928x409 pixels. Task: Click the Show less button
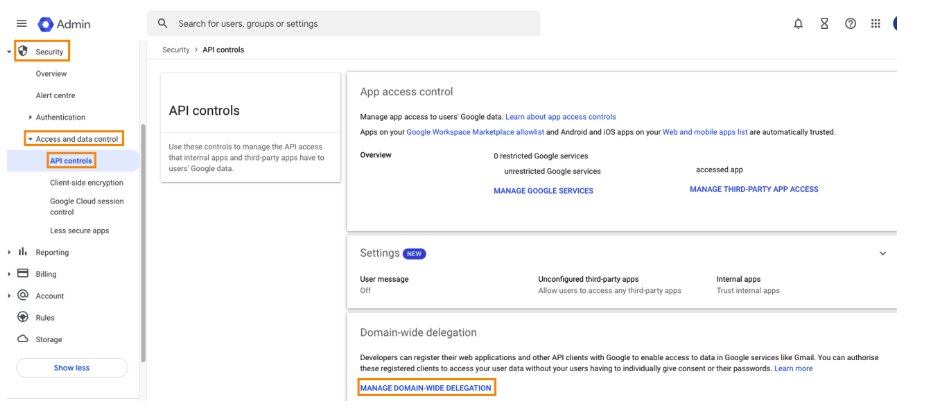[72, 368]
